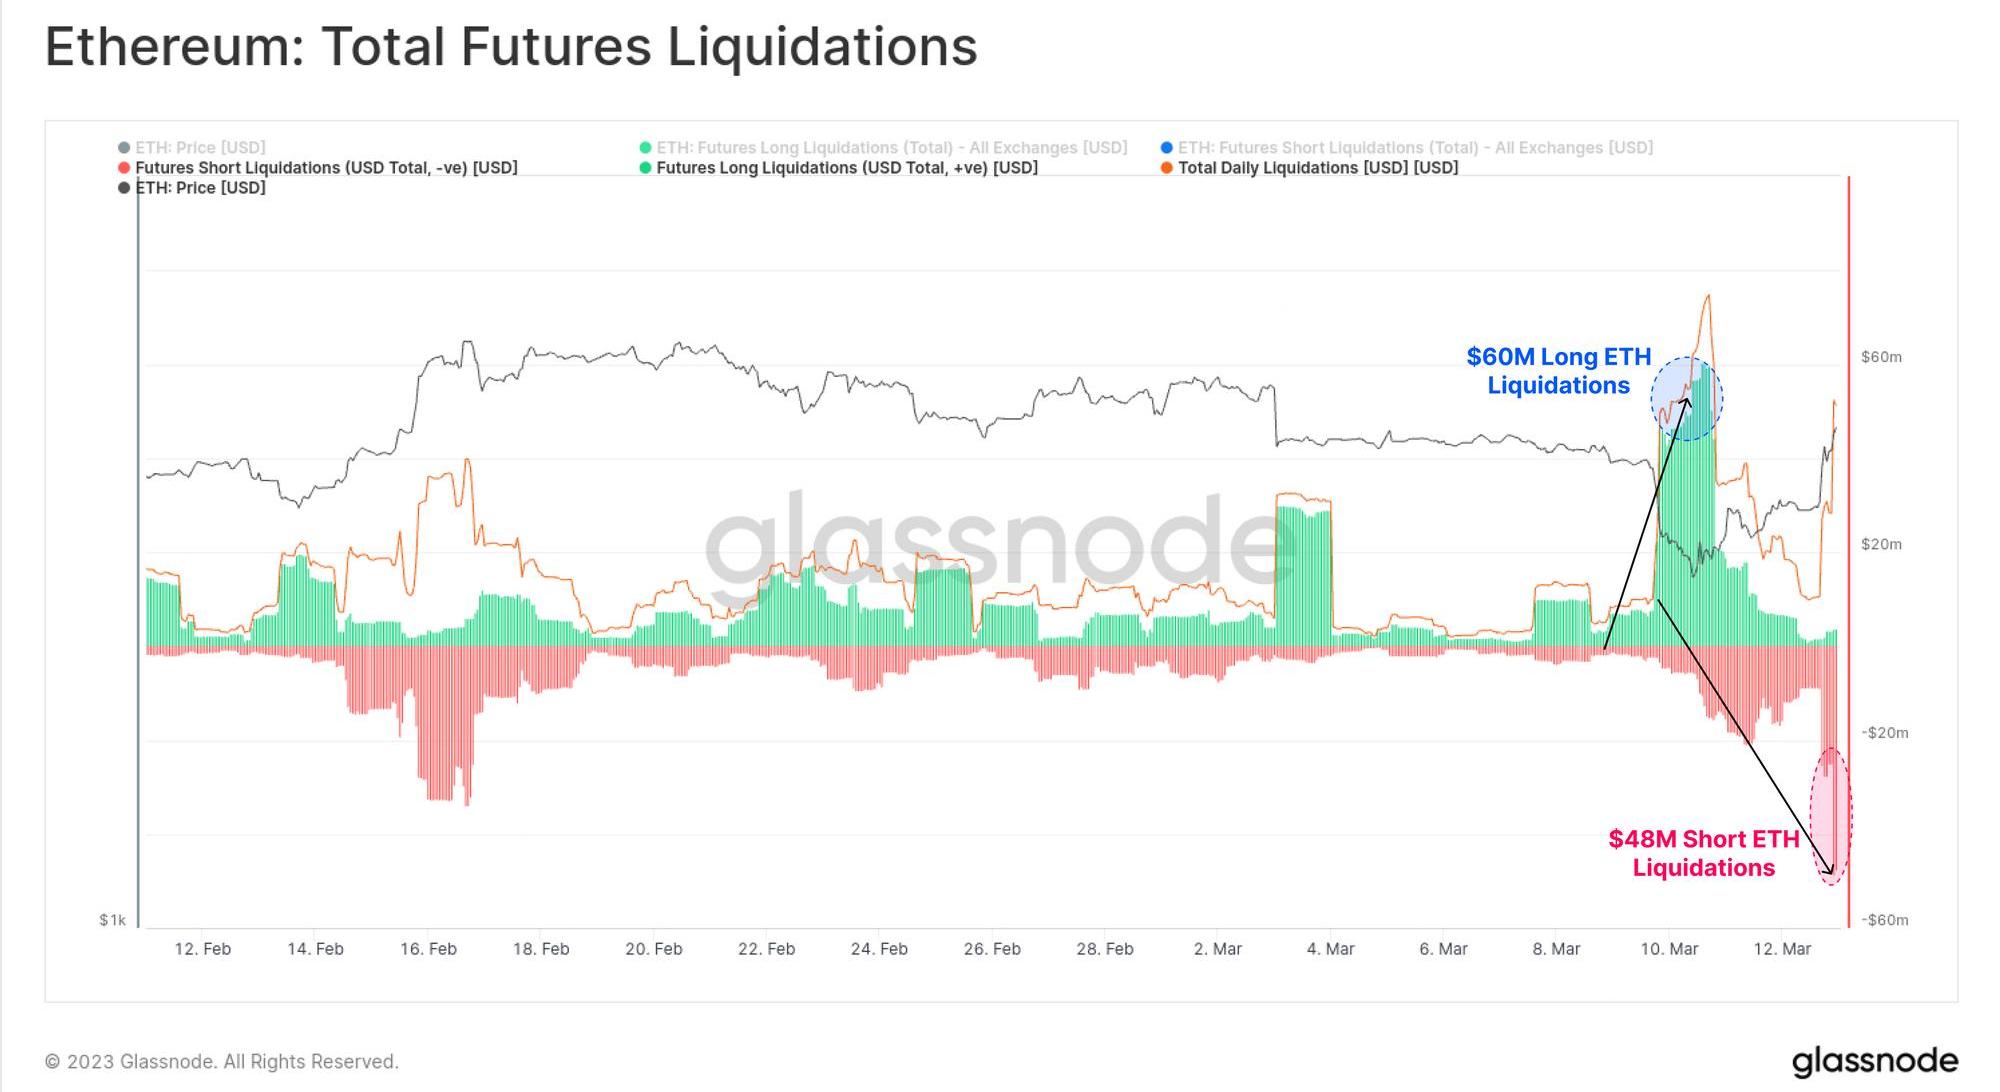Toggle the "Total Daily Liquidations [USD]" legend label
The width and height of the screenshot is (2000, 1092).
point(1317,168)
